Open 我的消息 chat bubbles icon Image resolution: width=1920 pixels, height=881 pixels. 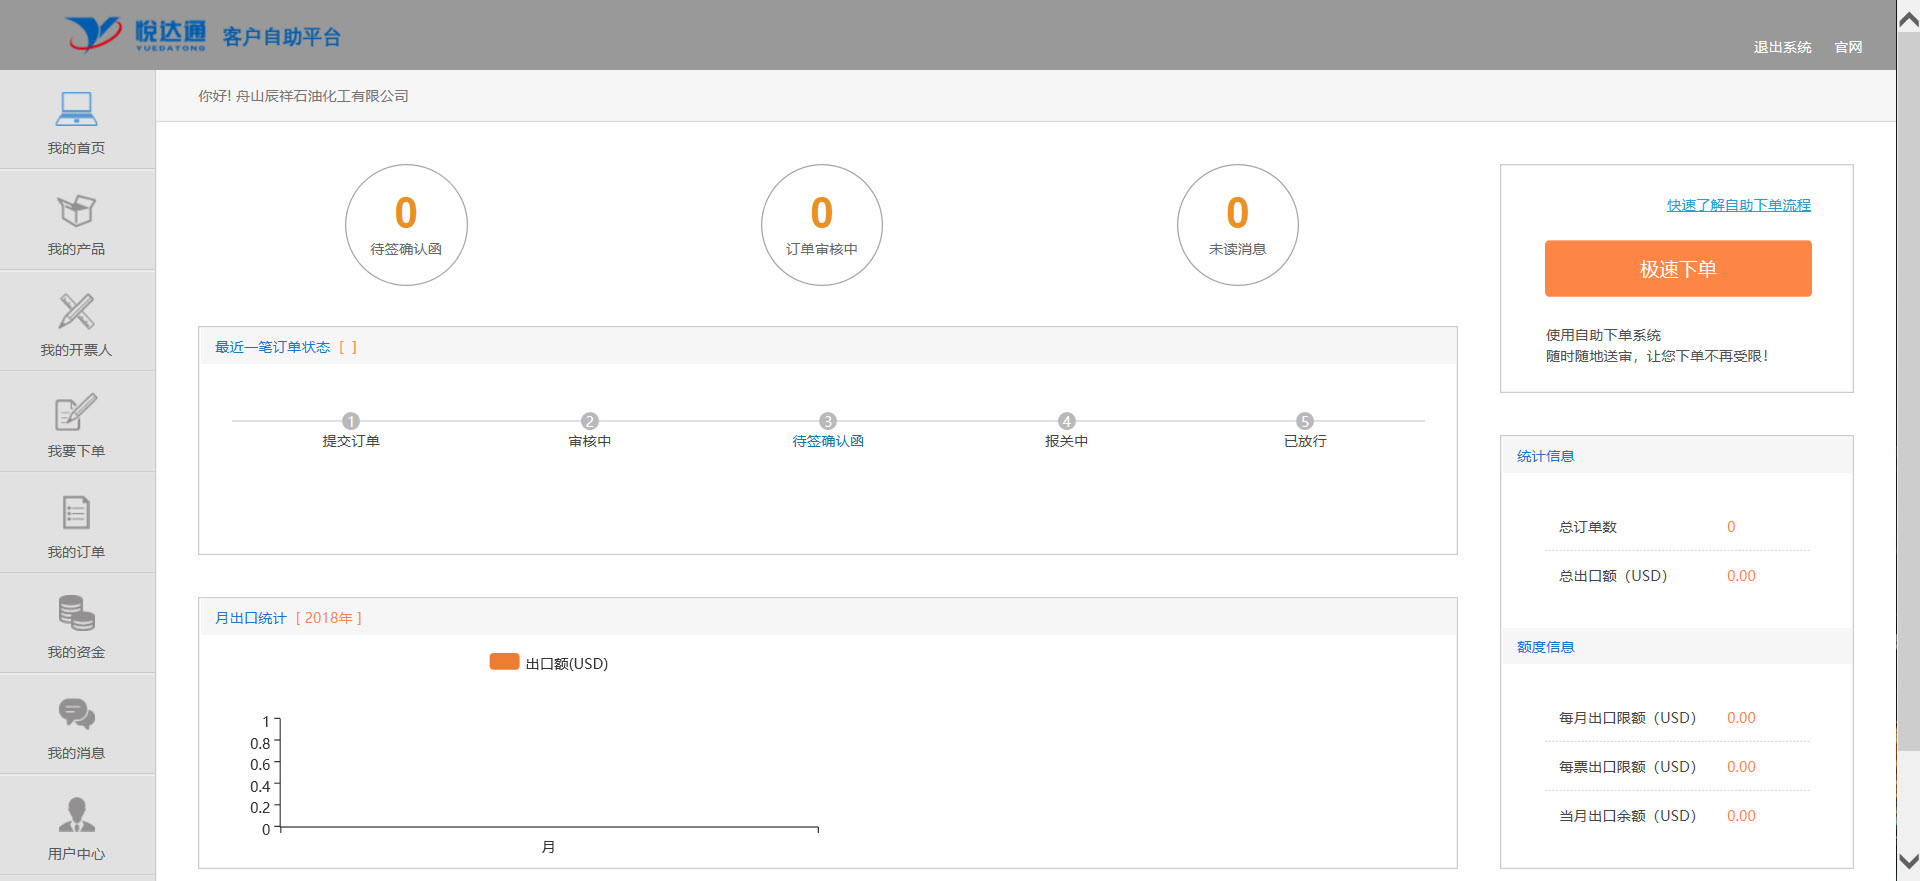point(76,714)
